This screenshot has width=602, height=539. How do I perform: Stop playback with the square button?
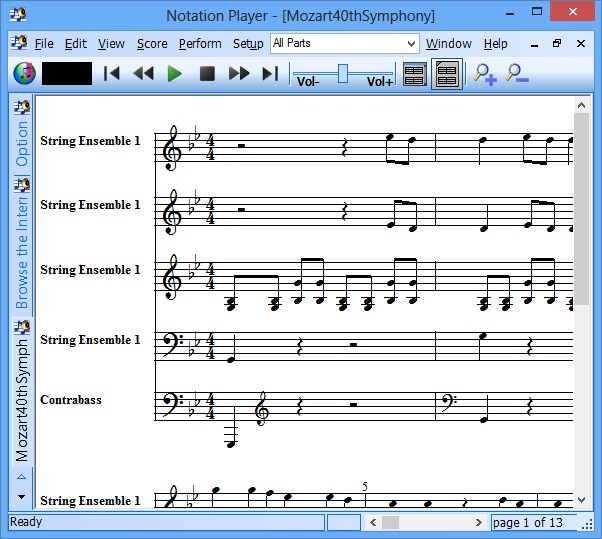(x=207, y=73)
